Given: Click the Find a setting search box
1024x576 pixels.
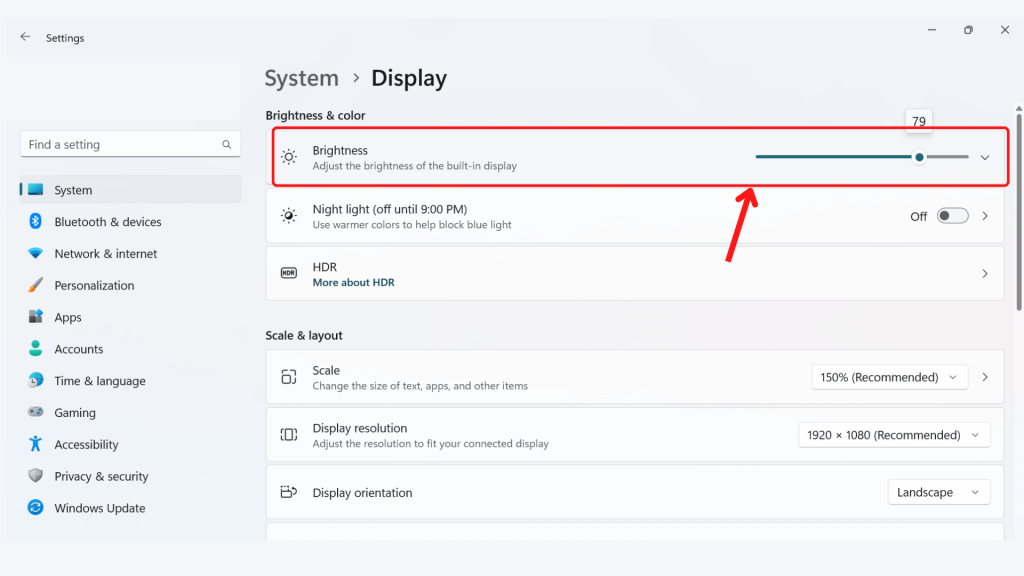Looking at the screenshot, I should pyautogui.click(x=131, y=144).
